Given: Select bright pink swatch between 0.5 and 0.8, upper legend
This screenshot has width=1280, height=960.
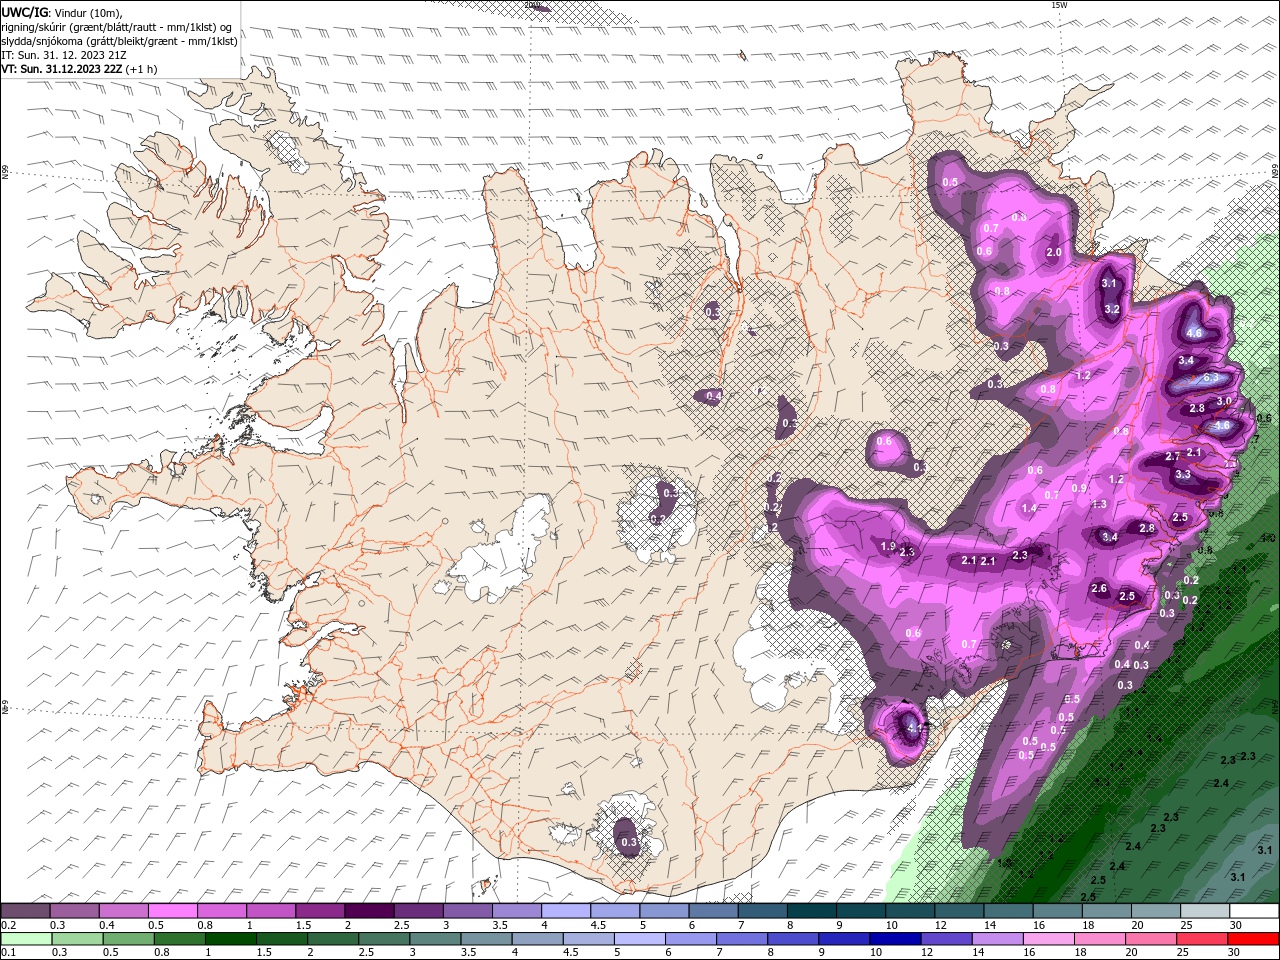Looking at the screenshot, I should [x=174, y=911].
